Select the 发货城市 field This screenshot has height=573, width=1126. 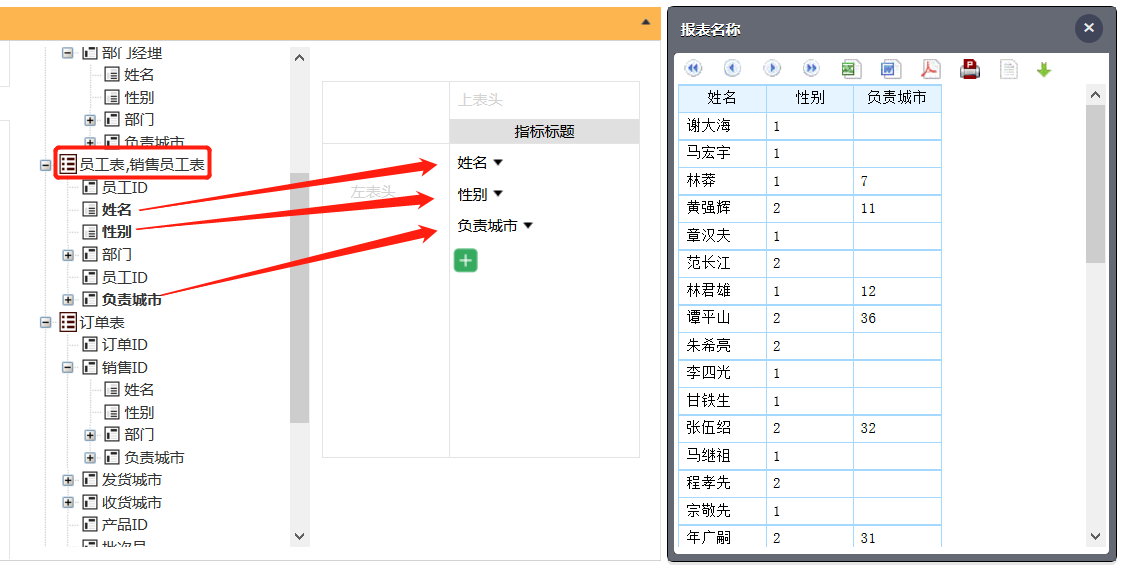[131, 480]
